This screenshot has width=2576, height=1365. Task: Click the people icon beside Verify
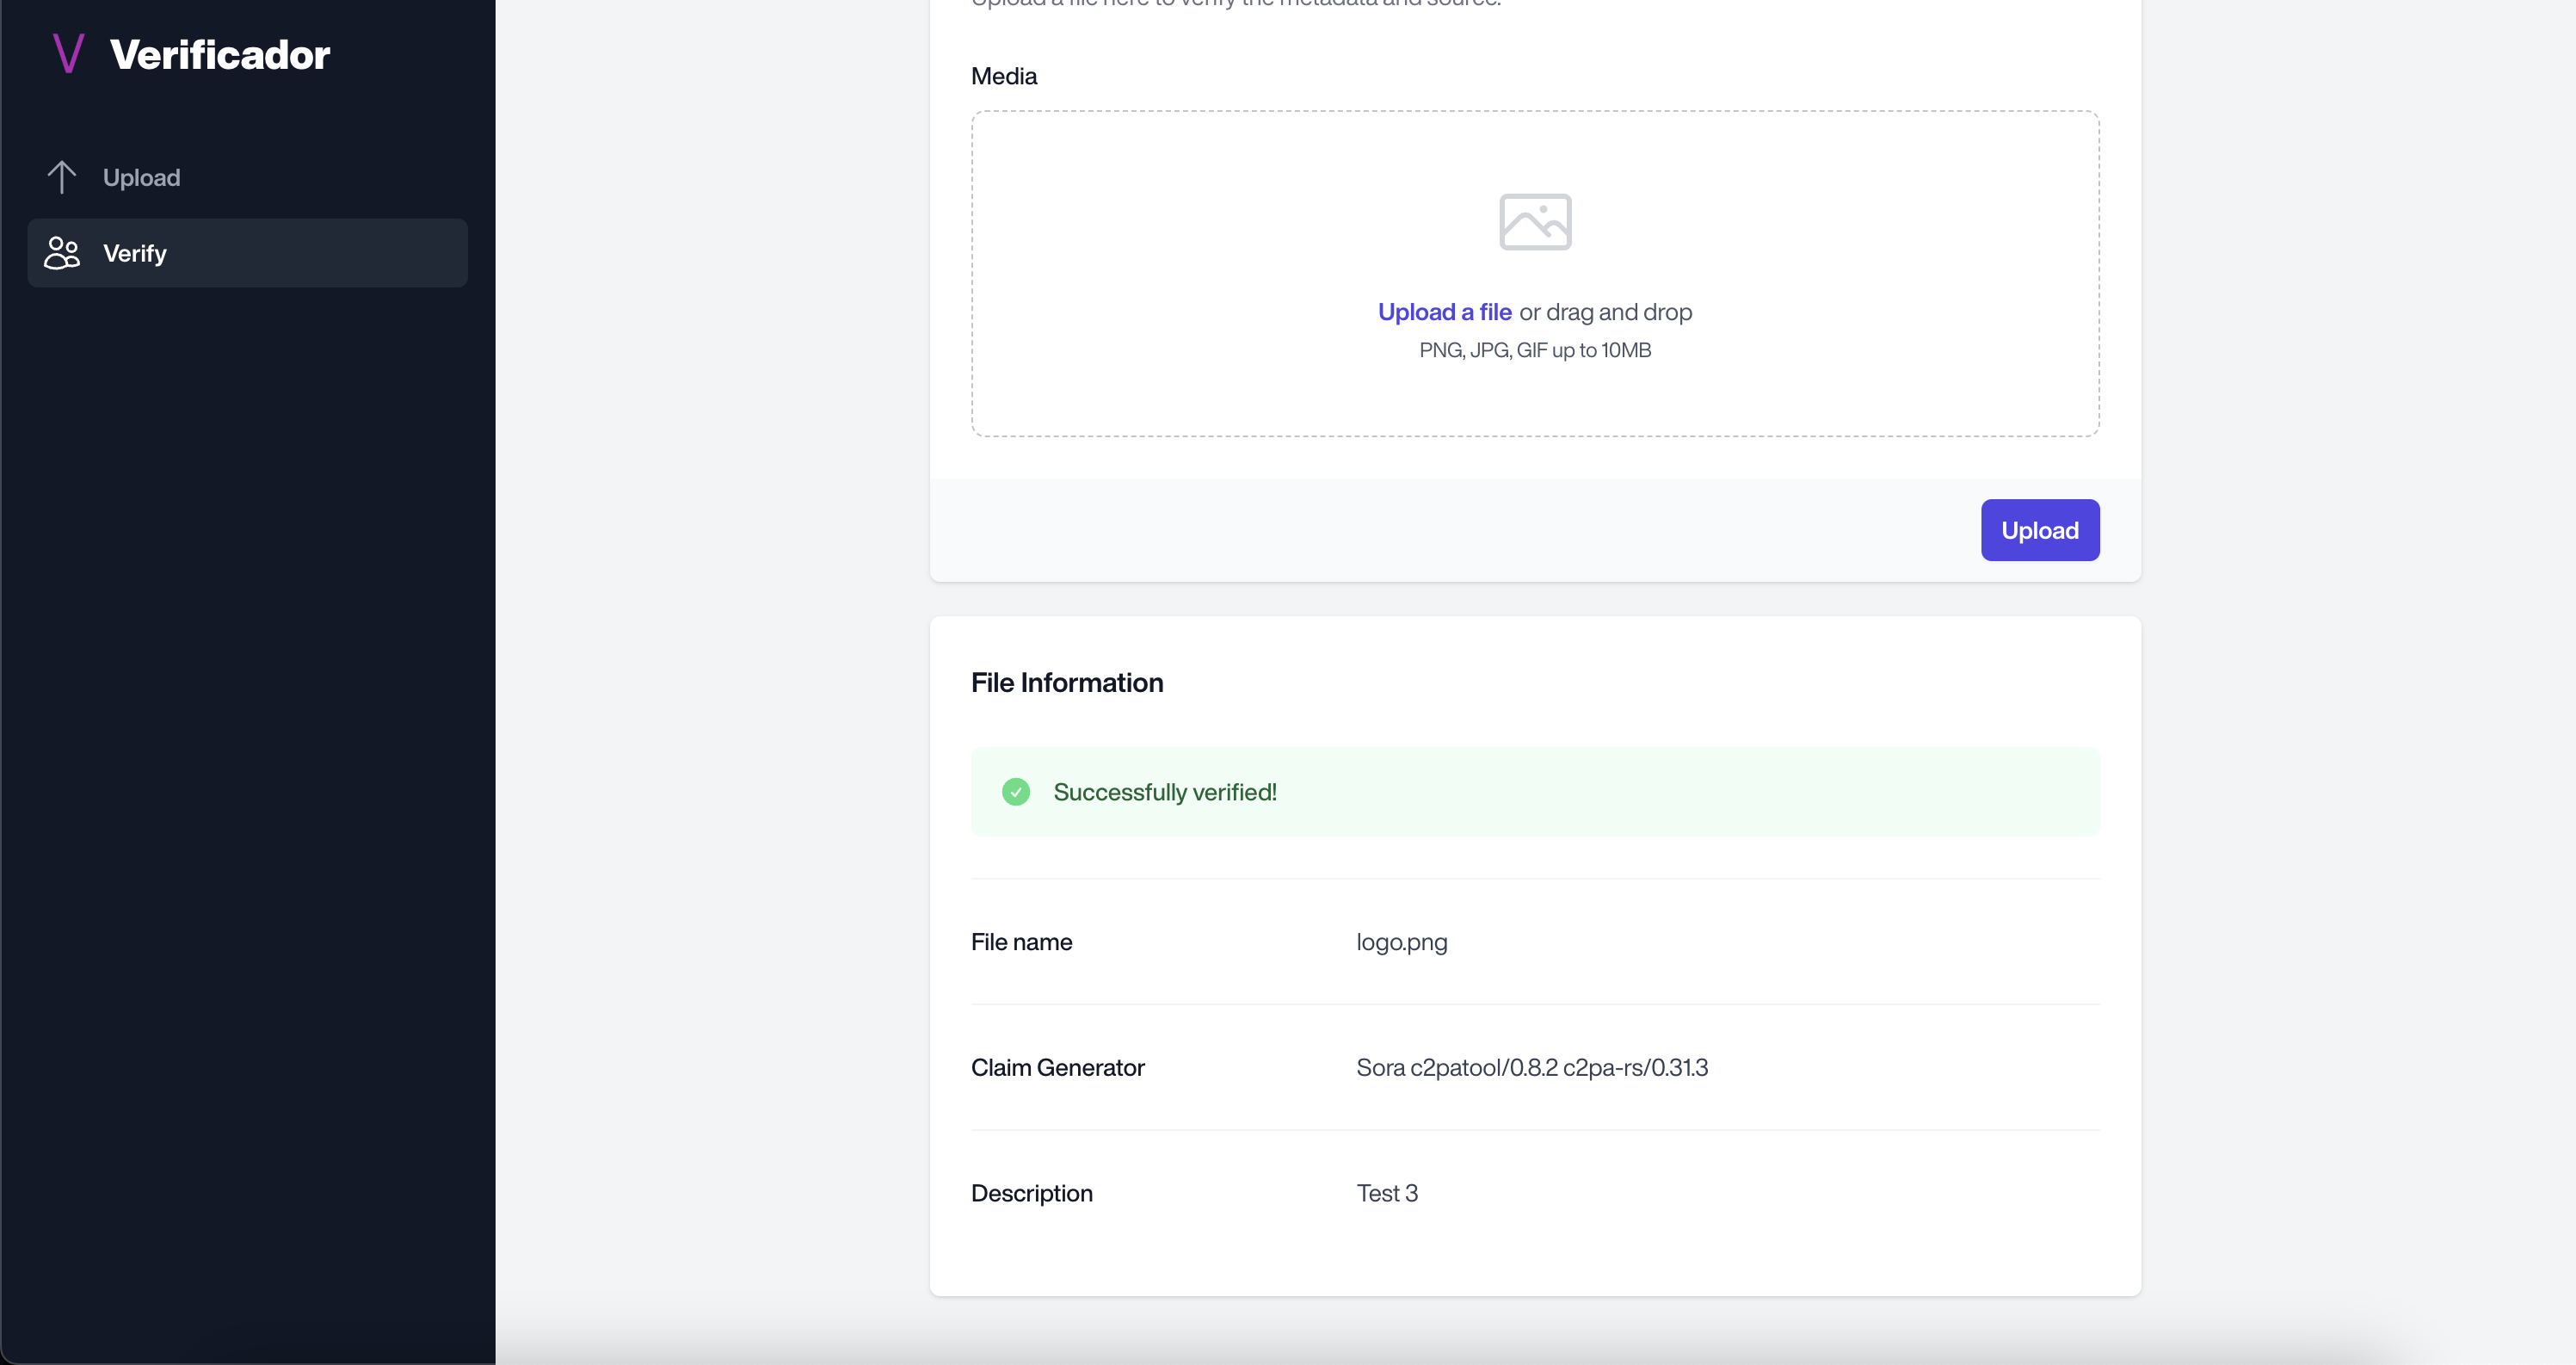62,253
